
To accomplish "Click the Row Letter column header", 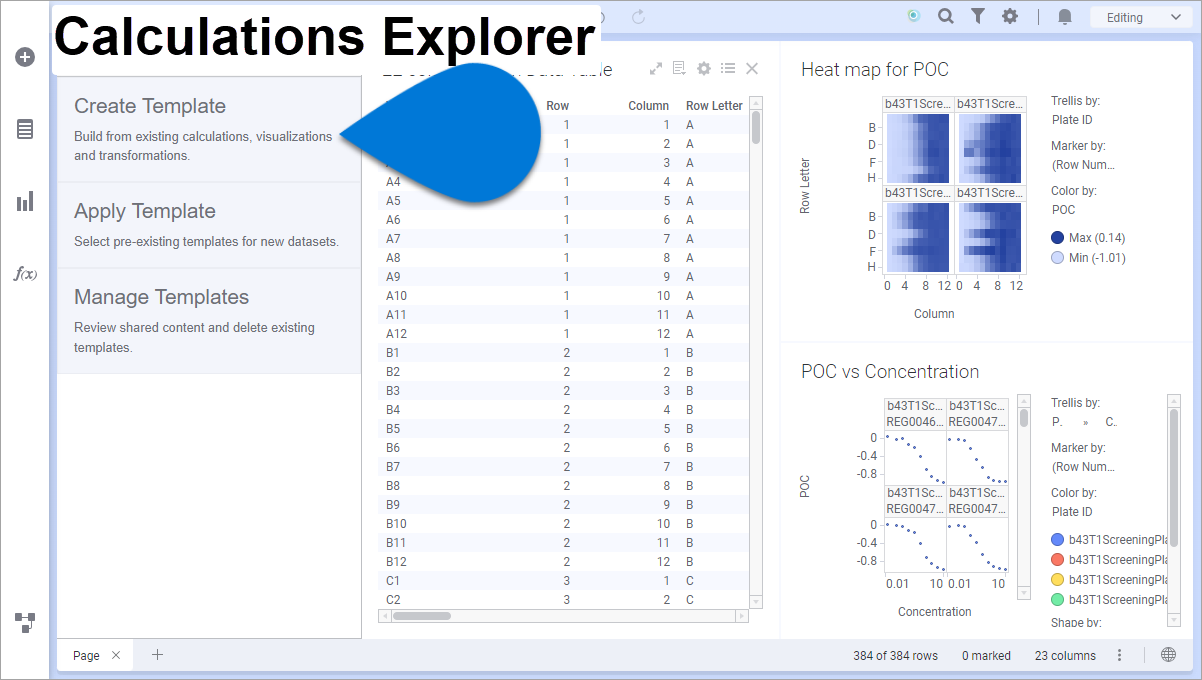I will coord(714,106).
